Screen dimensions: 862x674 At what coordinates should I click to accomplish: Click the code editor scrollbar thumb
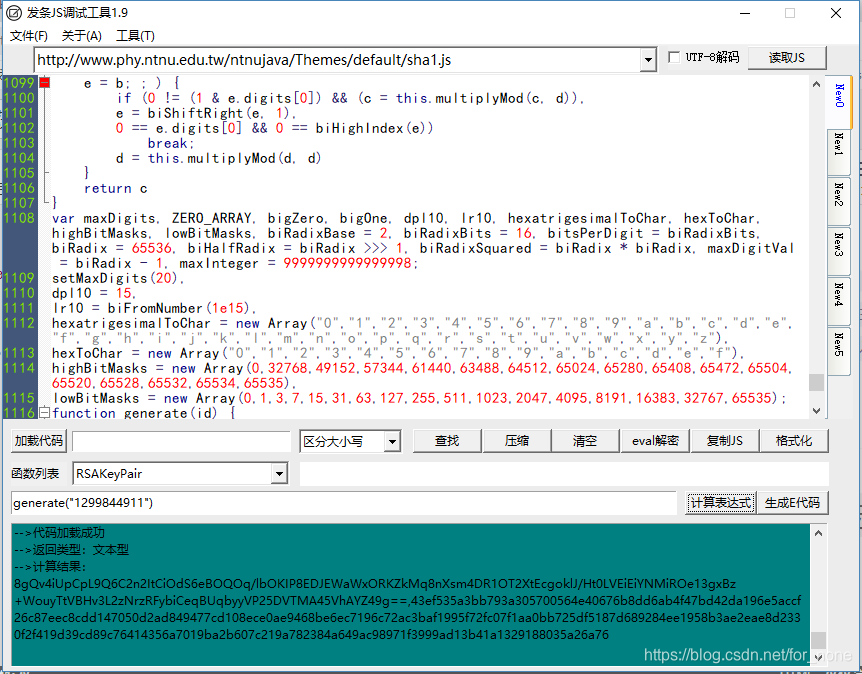click(x=816, y=382)
